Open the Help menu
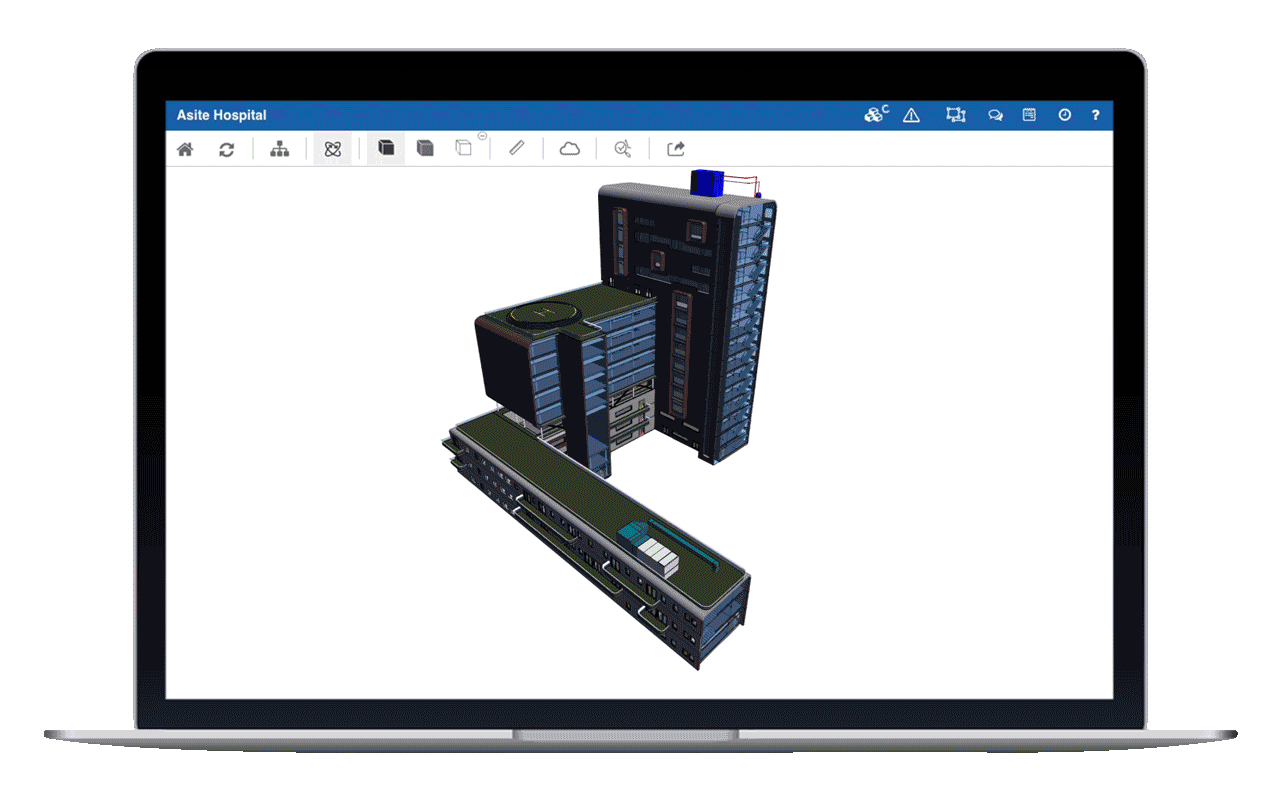This screenshot has width=1280, height=800. coord(1096,114)
